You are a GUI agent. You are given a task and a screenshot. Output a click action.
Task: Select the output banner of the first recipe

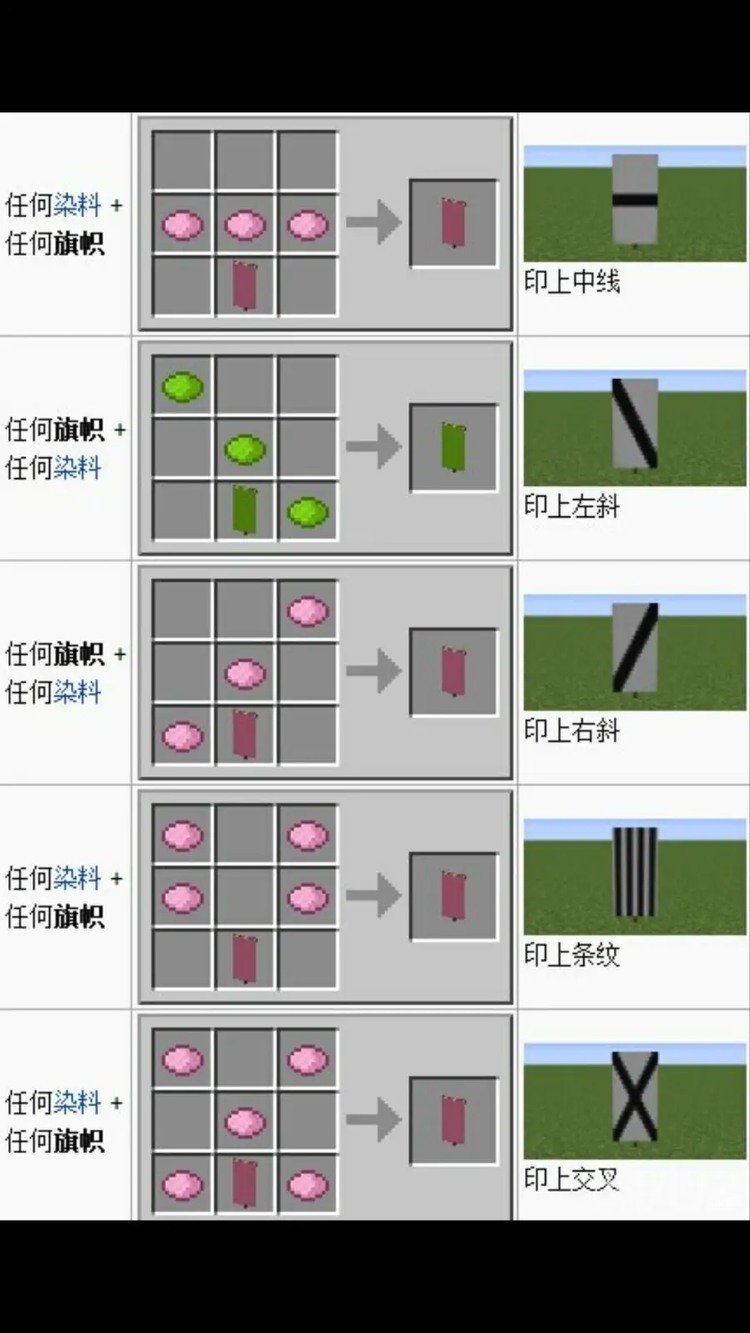[x=453, y=223]
